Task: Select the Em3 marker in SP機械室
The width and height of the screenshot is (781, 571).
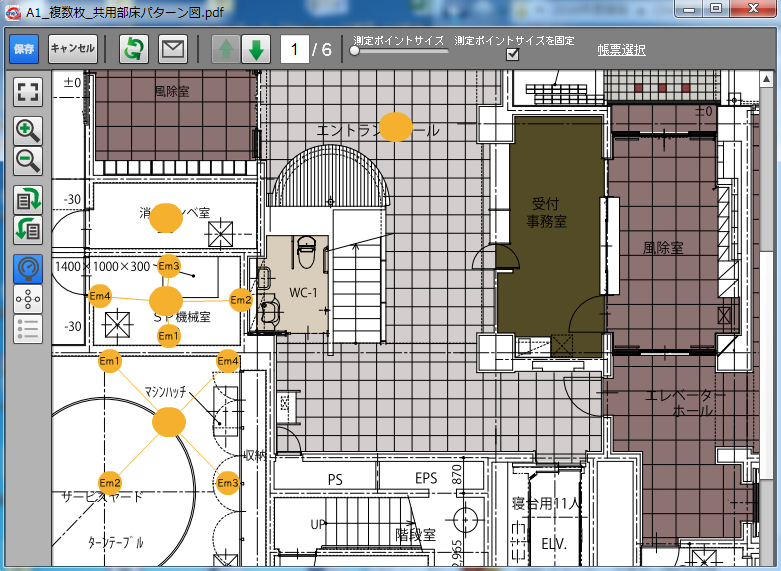Action: coord(169,265)
